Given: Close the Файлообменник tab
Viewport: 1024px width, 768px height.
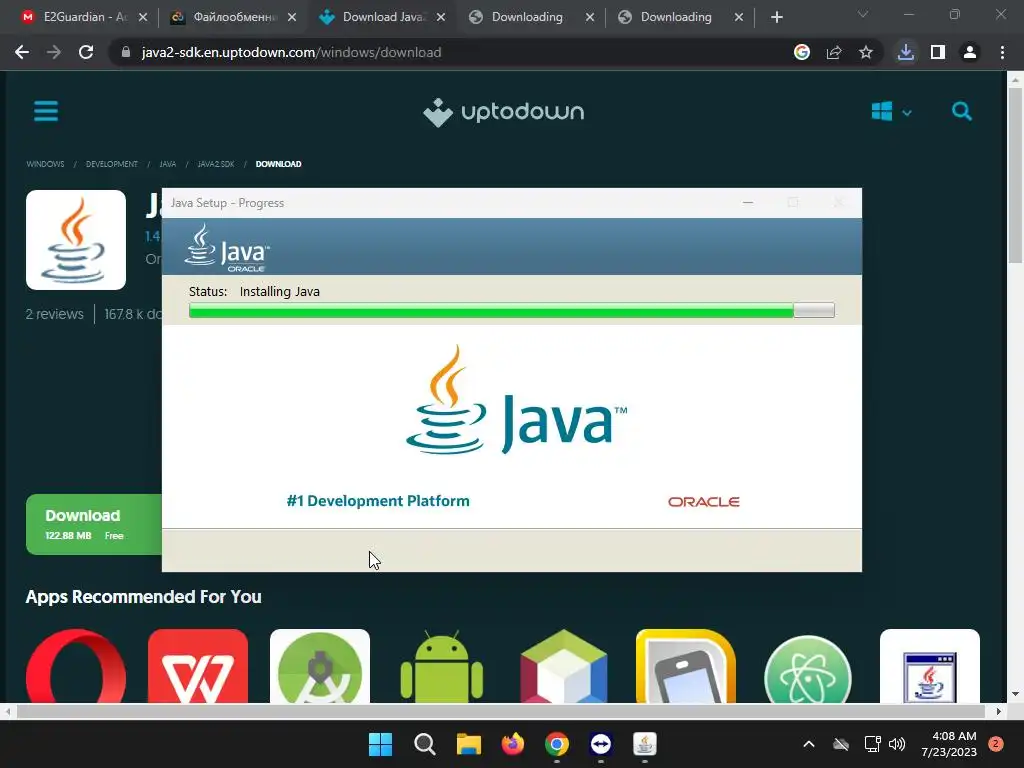Looking at the screenshot, I should [292, 17].
